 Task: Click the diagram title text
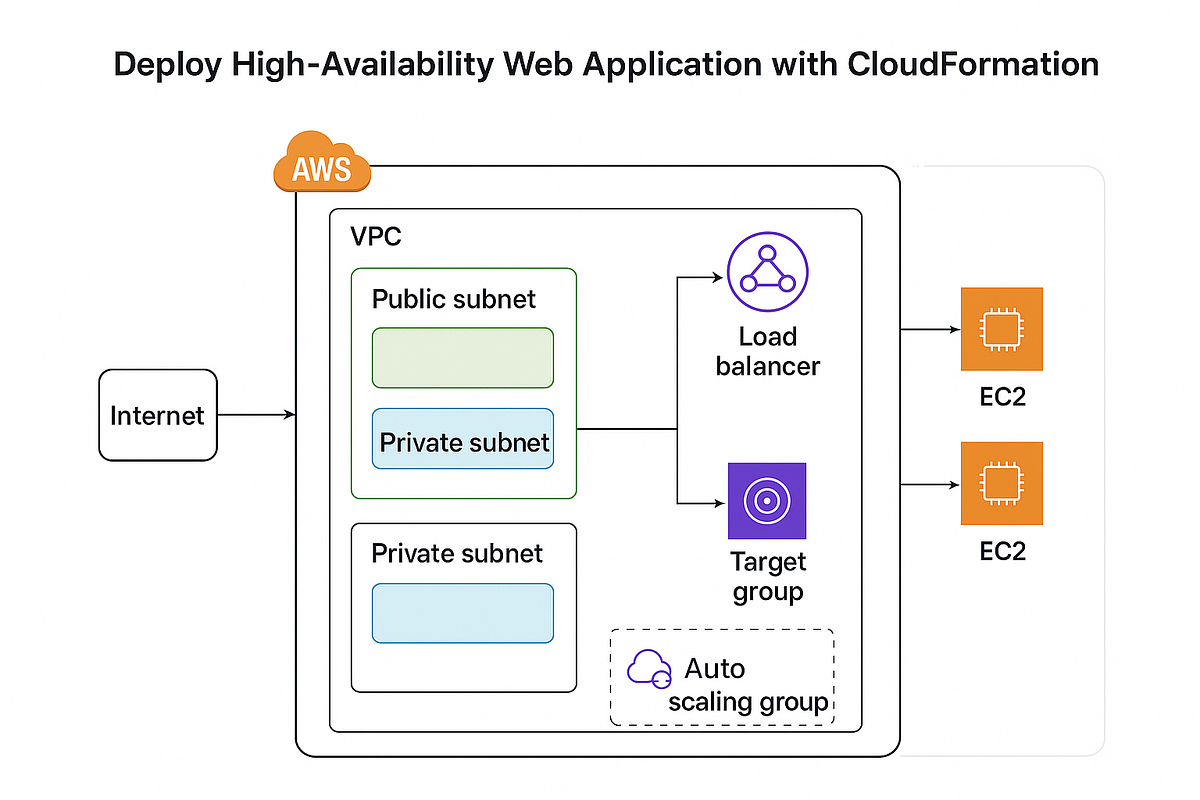click(x=607, y=64)
